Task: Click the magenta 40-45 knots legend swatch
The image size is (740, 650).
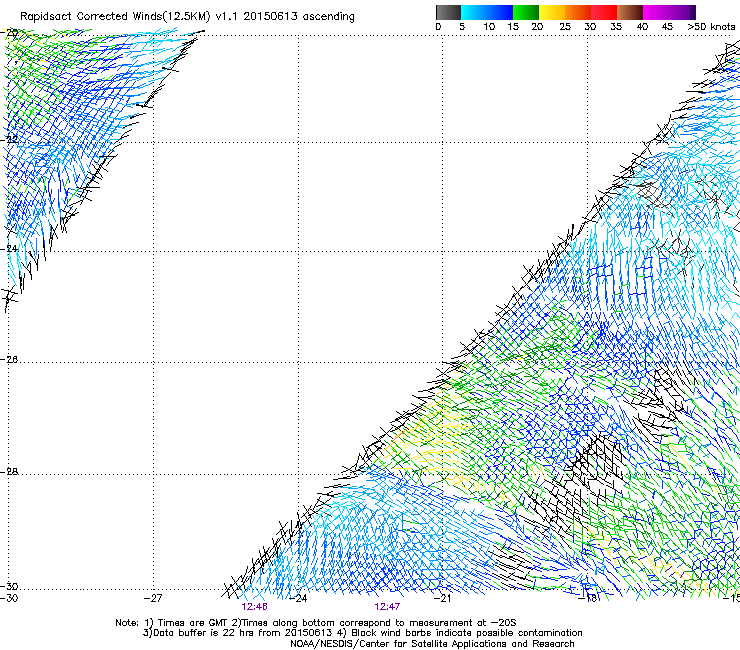Action: (x=656, y=12)
